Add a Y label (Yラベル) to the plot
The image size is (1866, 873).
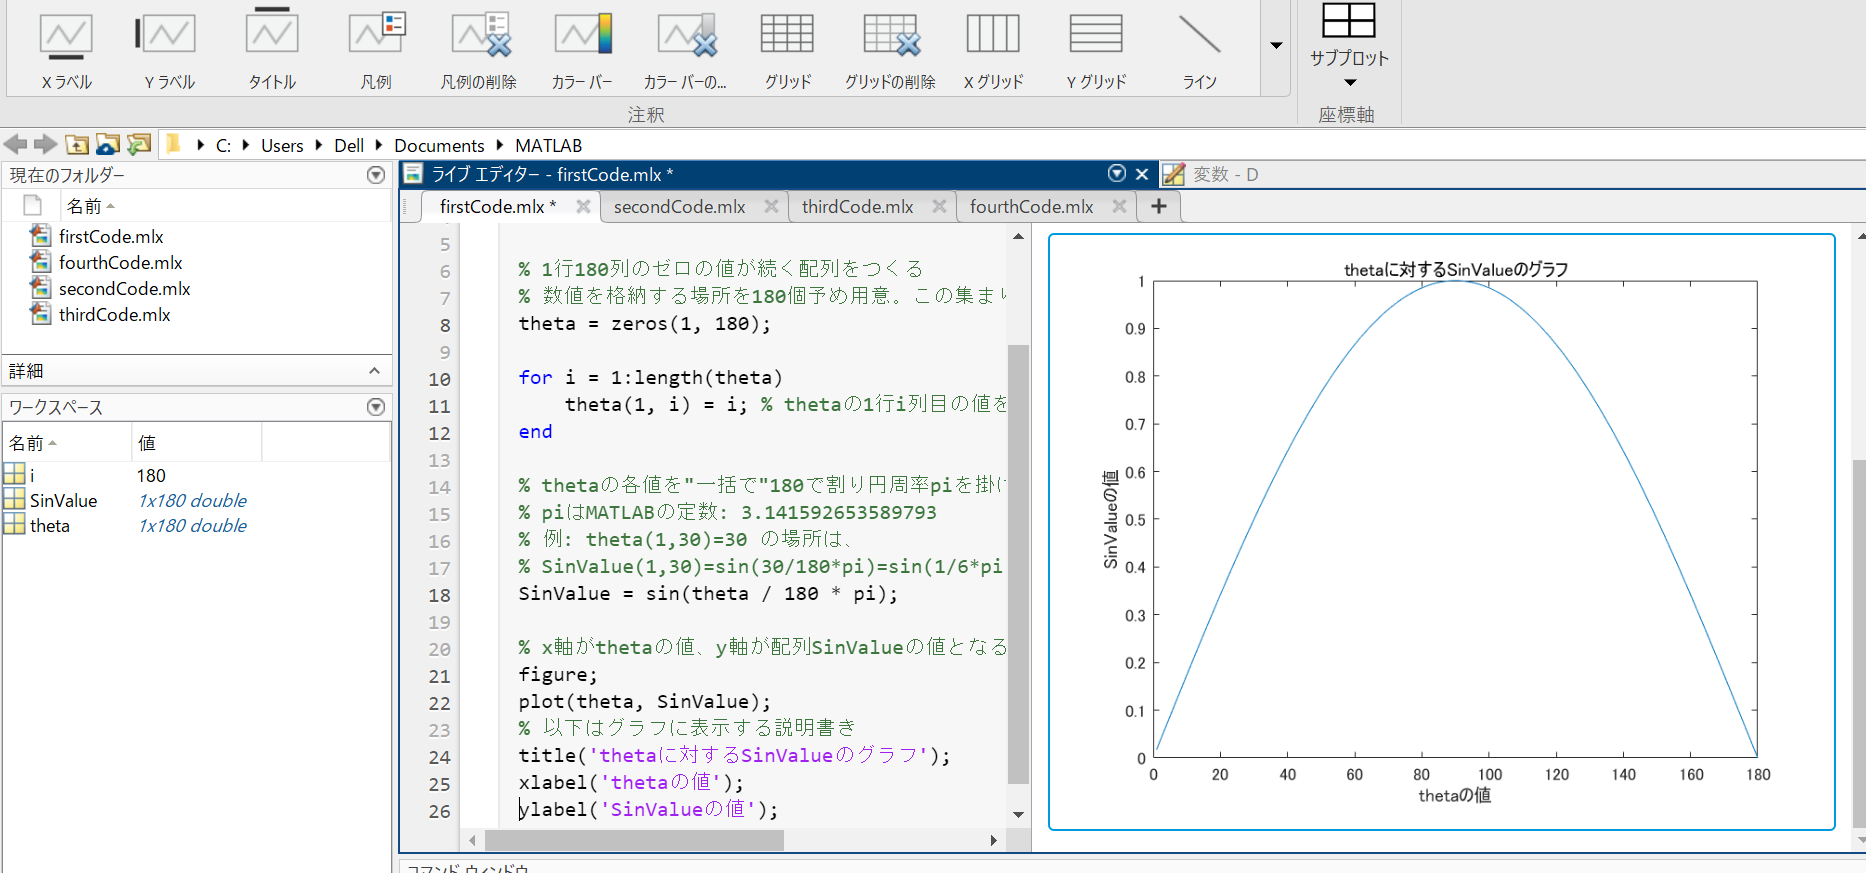tap(169, 50)
